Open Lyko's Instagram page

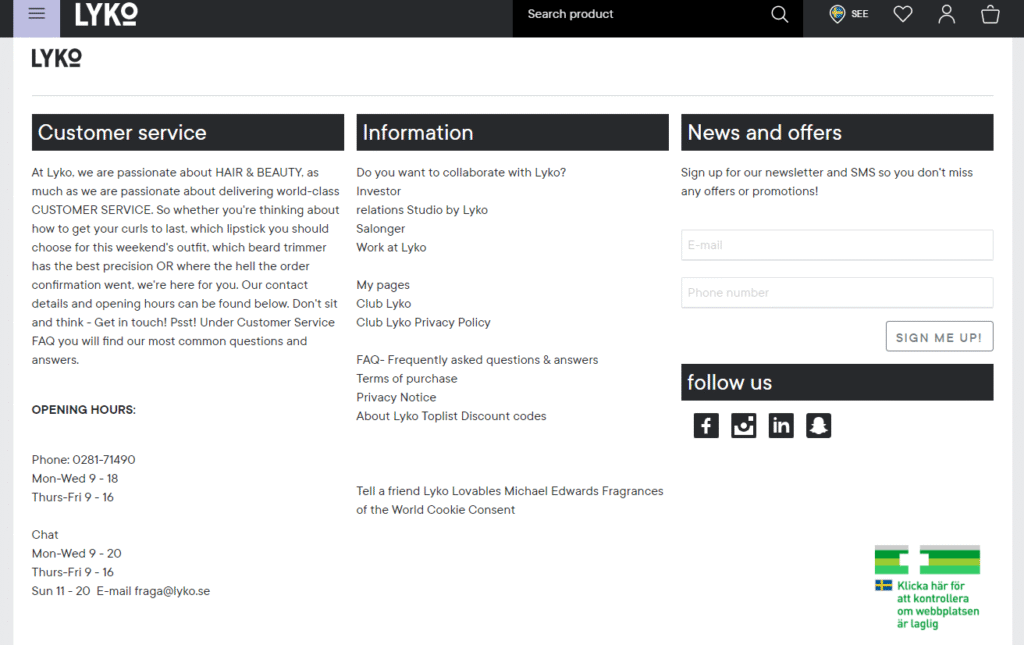coord(743,426)
